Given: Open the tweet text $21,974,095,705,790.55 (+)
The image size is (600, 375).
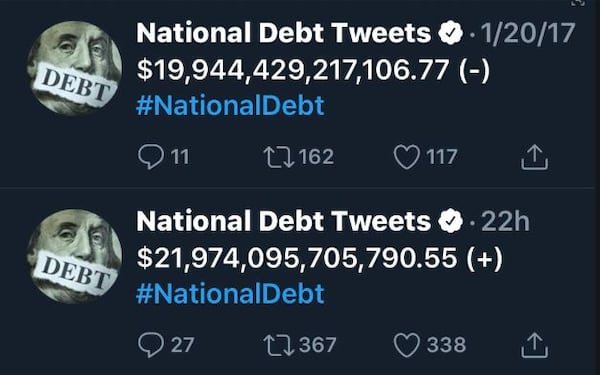Looking at the screenshot, I should (x=320, y=258).
